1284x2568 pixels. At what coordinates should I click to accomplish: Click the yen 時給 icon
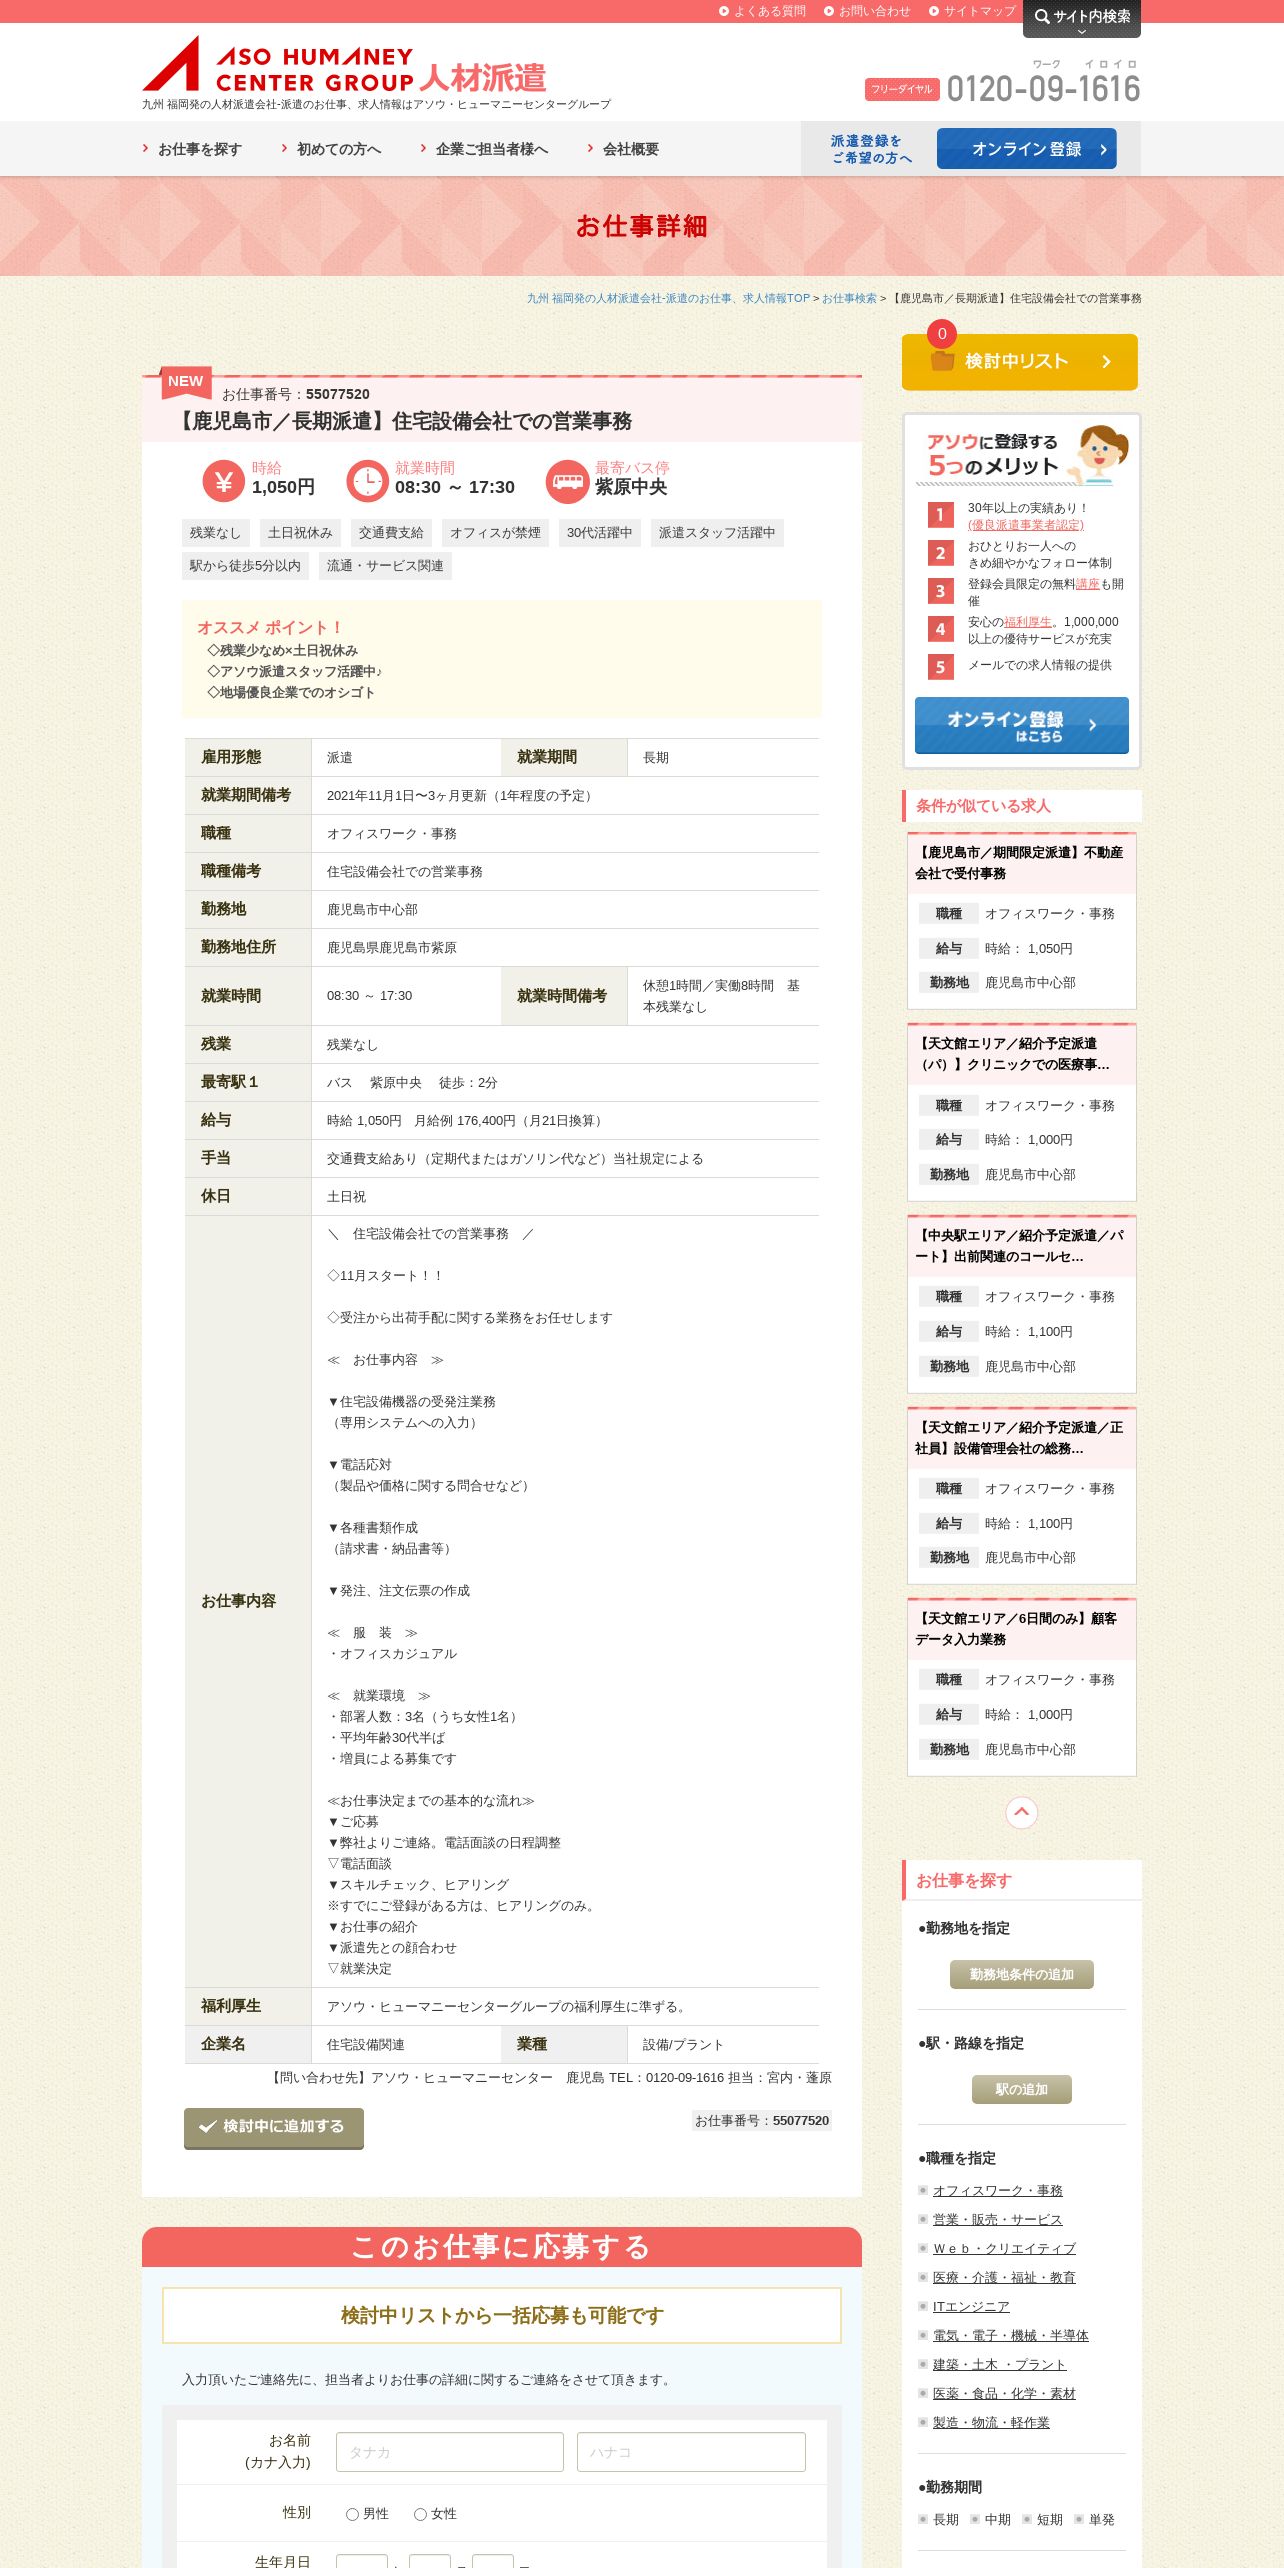point(223,481)
